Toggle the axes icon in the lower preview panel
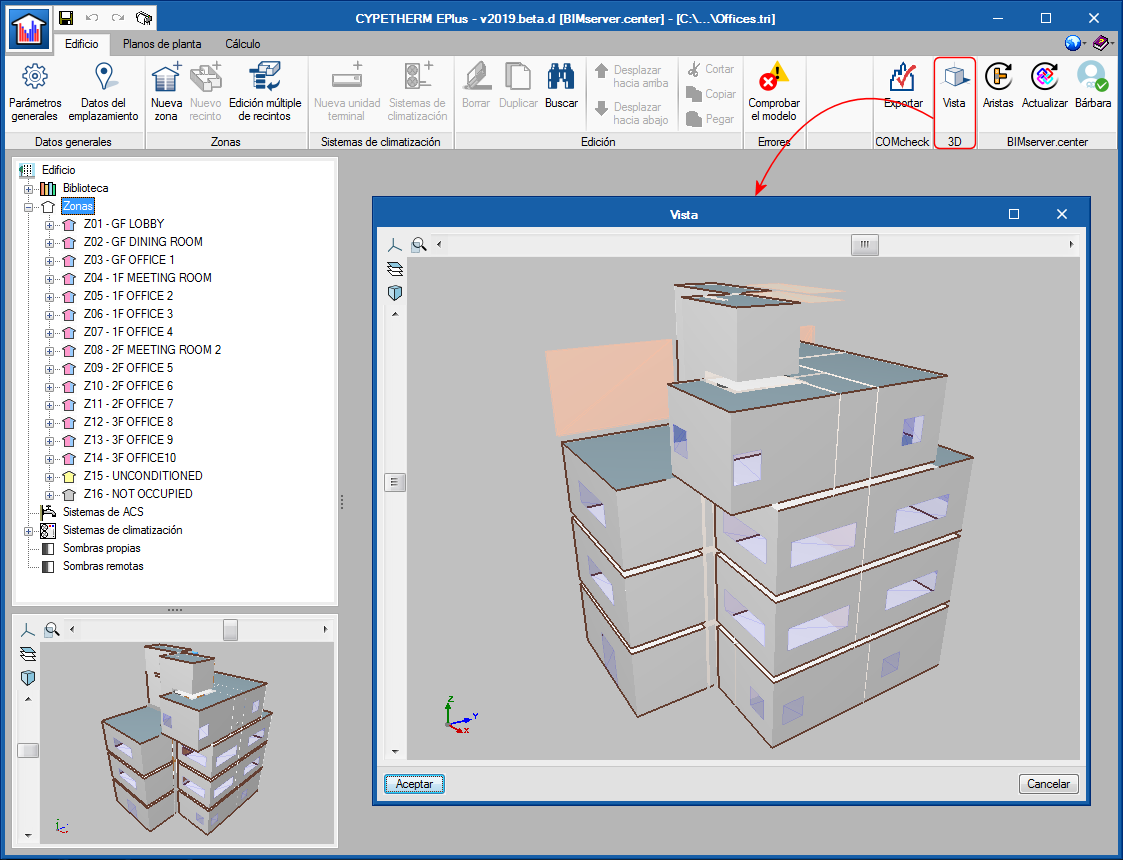 pyautogui.click(x=27, y=630)
